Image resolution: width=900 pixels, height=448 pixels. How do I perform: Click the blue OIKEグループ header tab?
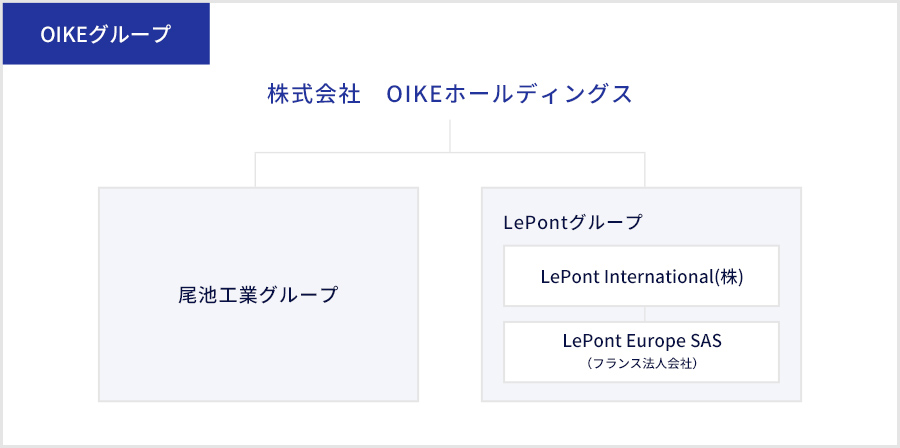click(x=106, y=34)
